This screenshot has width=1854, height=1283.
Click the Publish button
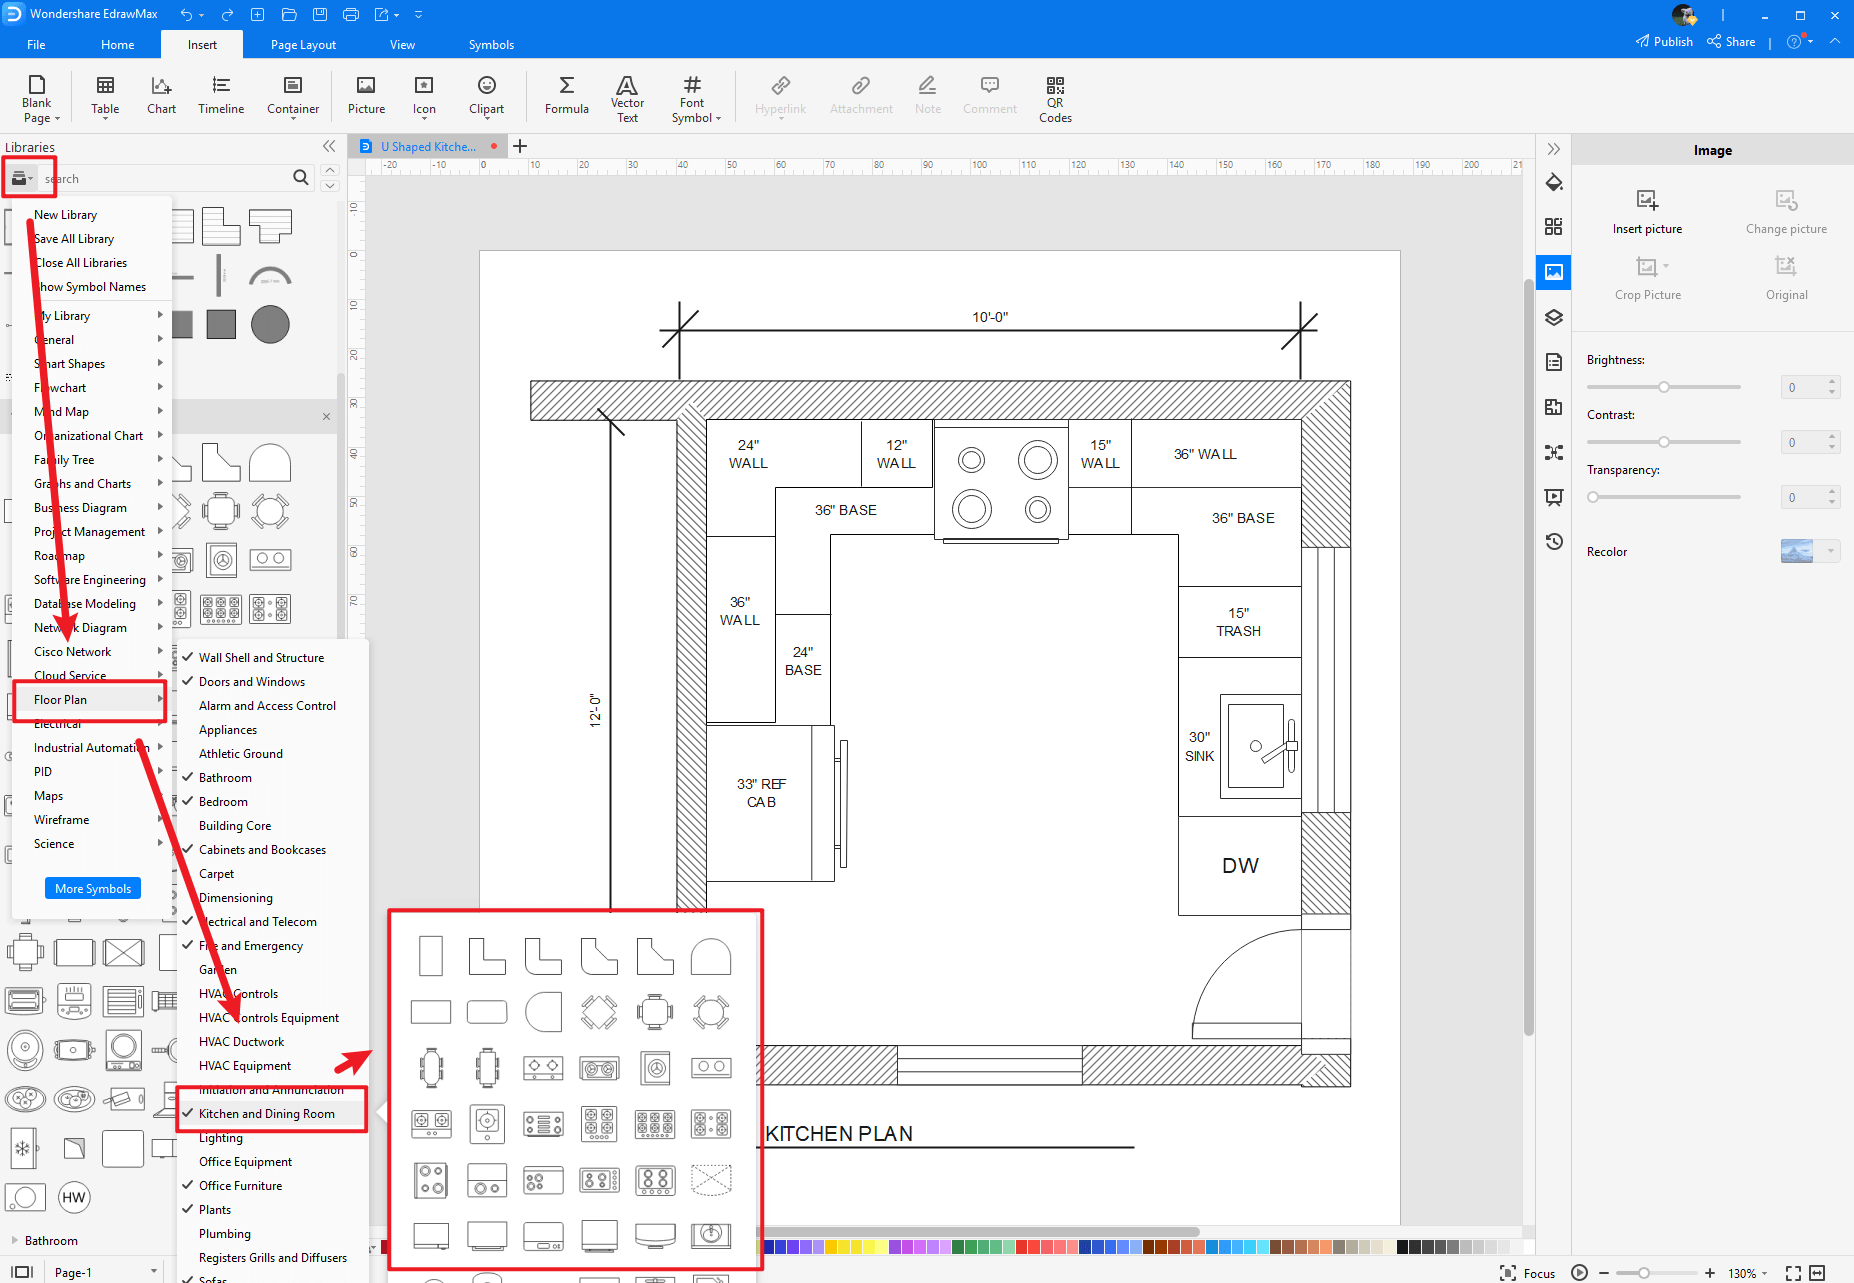click(1664, 41)
